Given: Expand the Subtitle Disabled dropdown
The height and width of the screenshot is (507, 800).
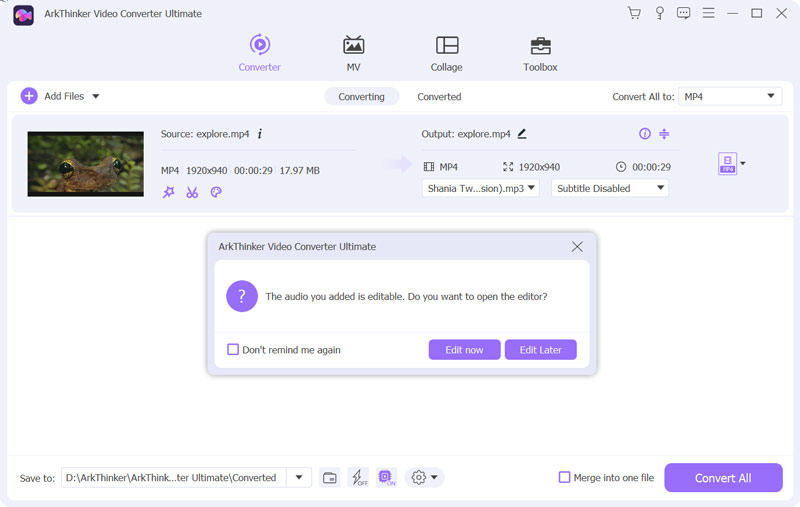Looking at the screenshot, I should [x=610, y=188].
